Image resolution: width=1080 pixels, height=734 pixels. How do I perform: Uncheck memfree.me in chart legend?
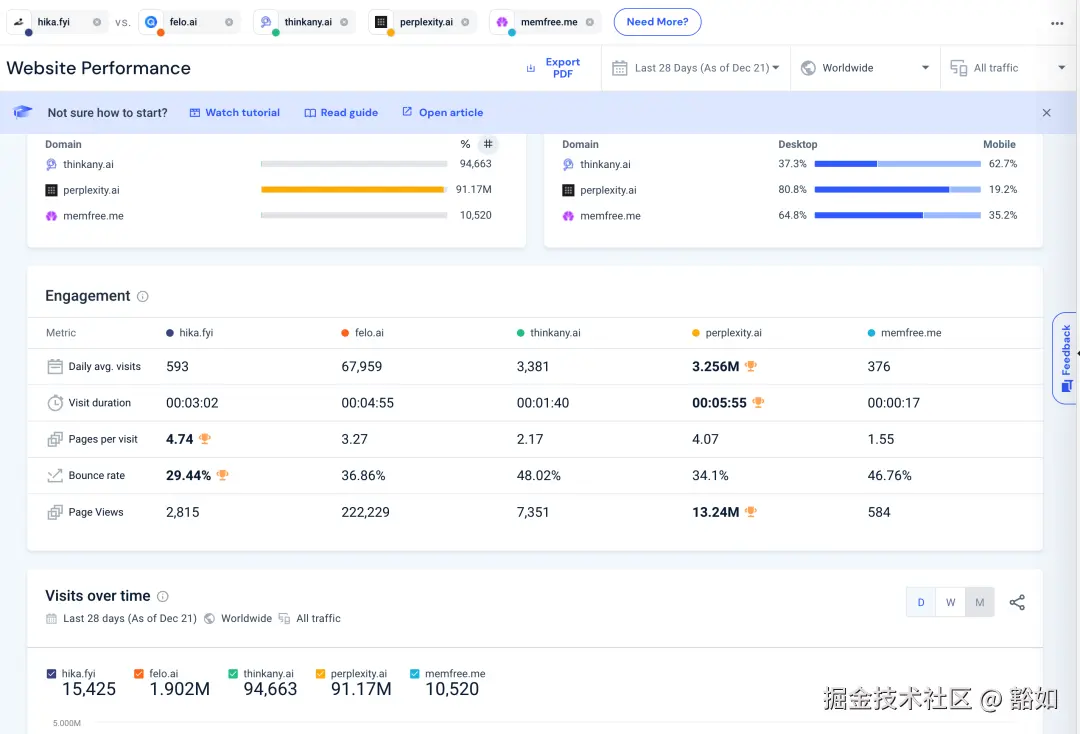point(415,673)
